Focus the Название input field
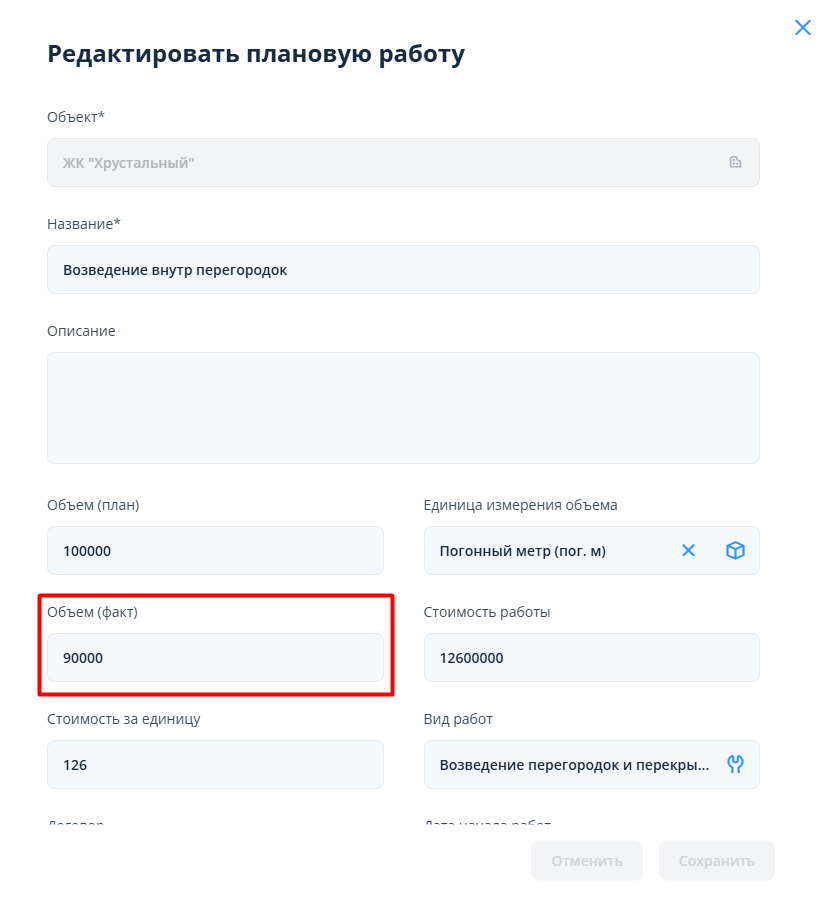This screenshot has width=820, height=900. pos(403,270)
